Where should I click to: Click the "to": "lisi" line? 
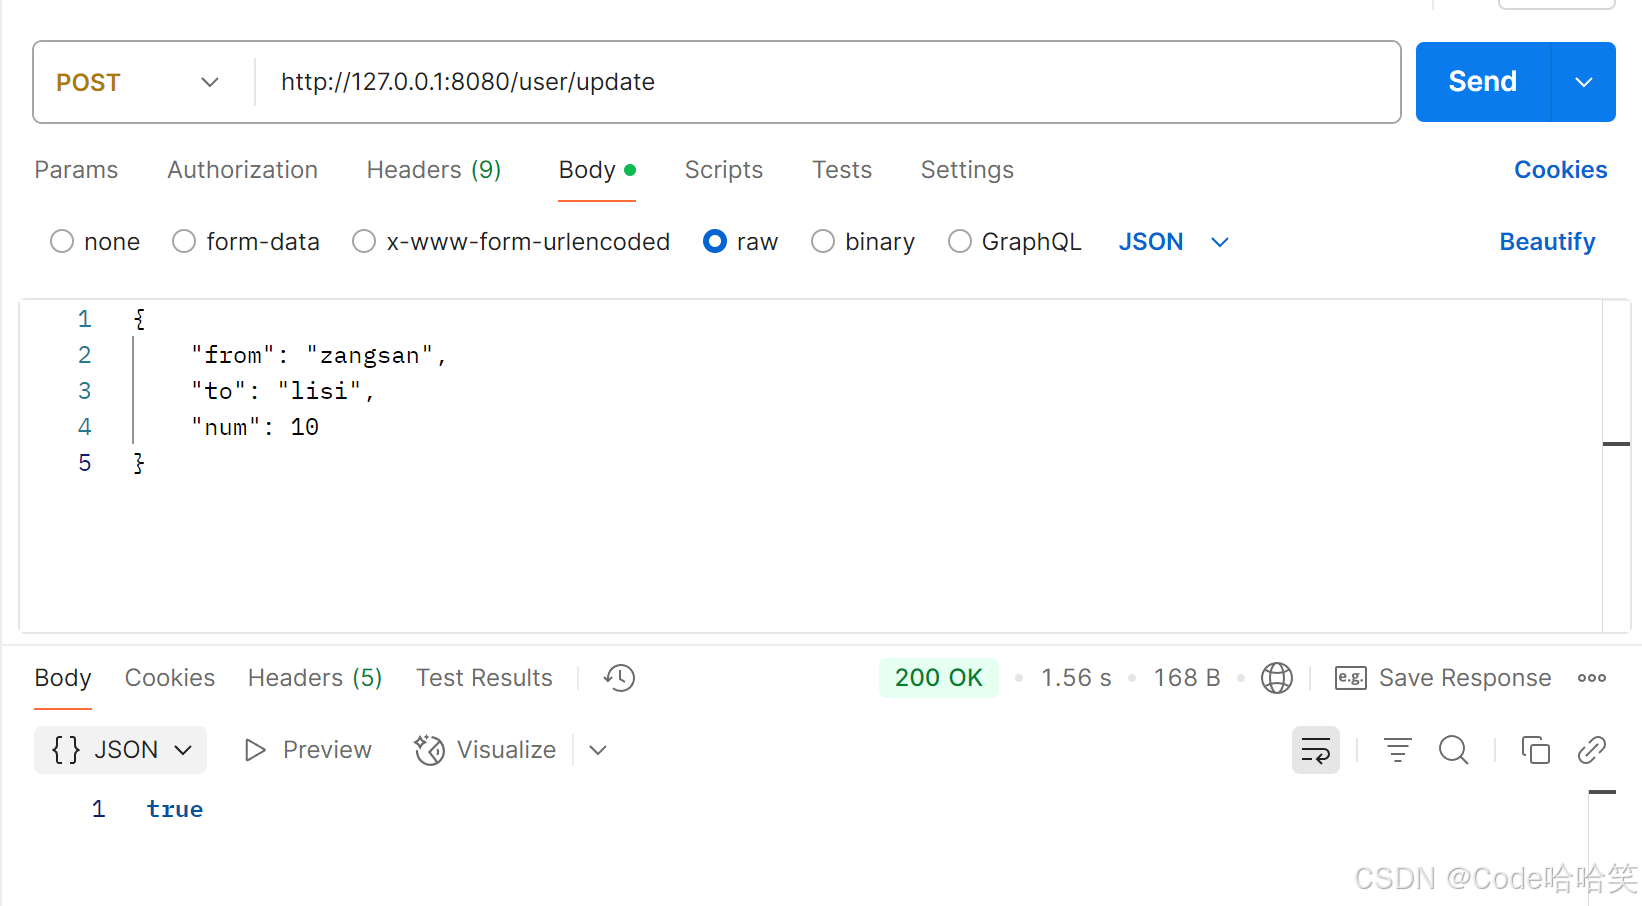pyautogui.click(x=283, y=392)
